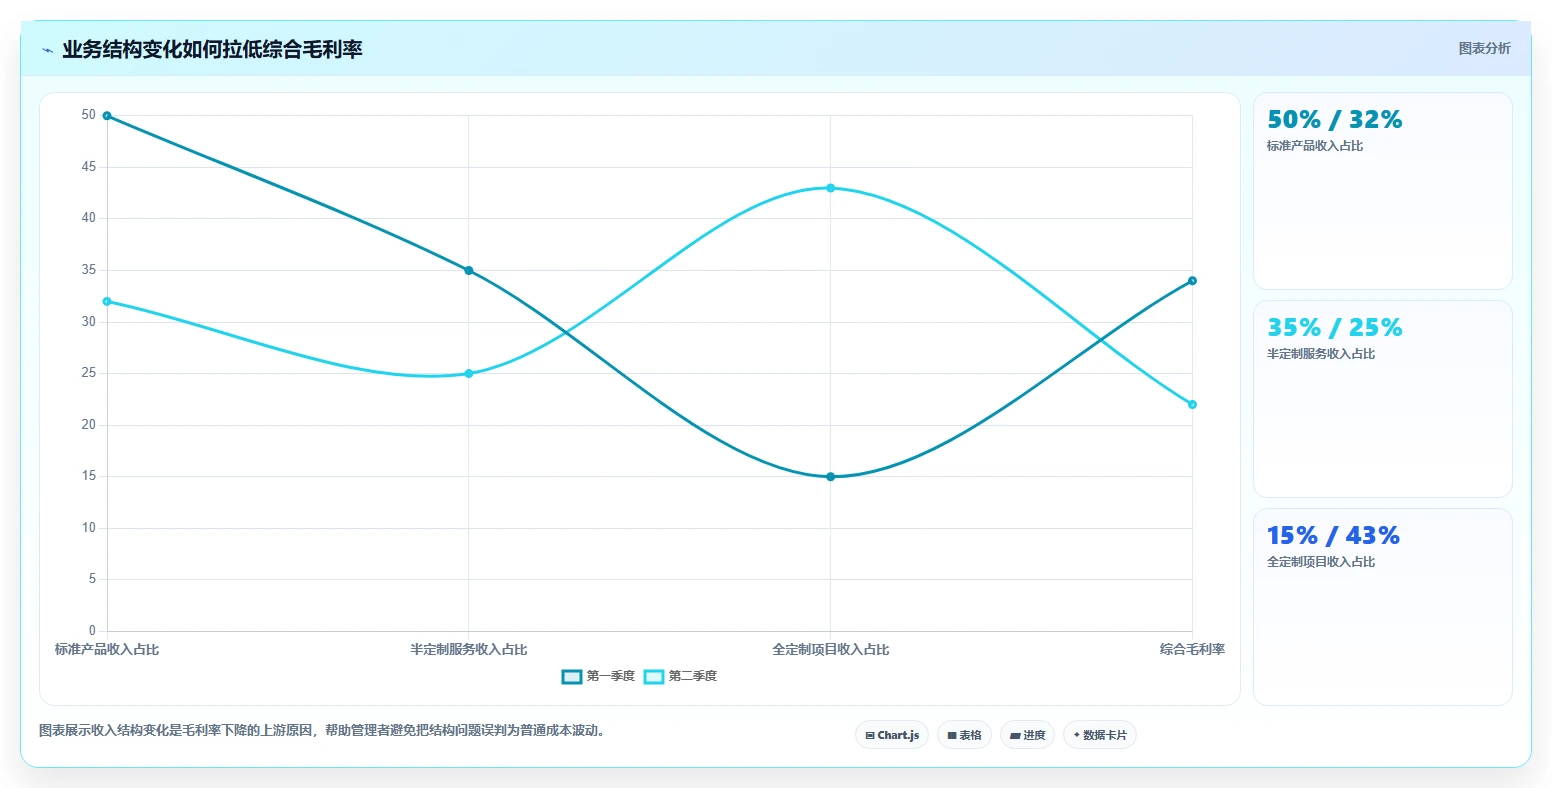Viewport: 1552px width, 788px height.
Task: Click y-axis tick label 50
Action: 89,115
